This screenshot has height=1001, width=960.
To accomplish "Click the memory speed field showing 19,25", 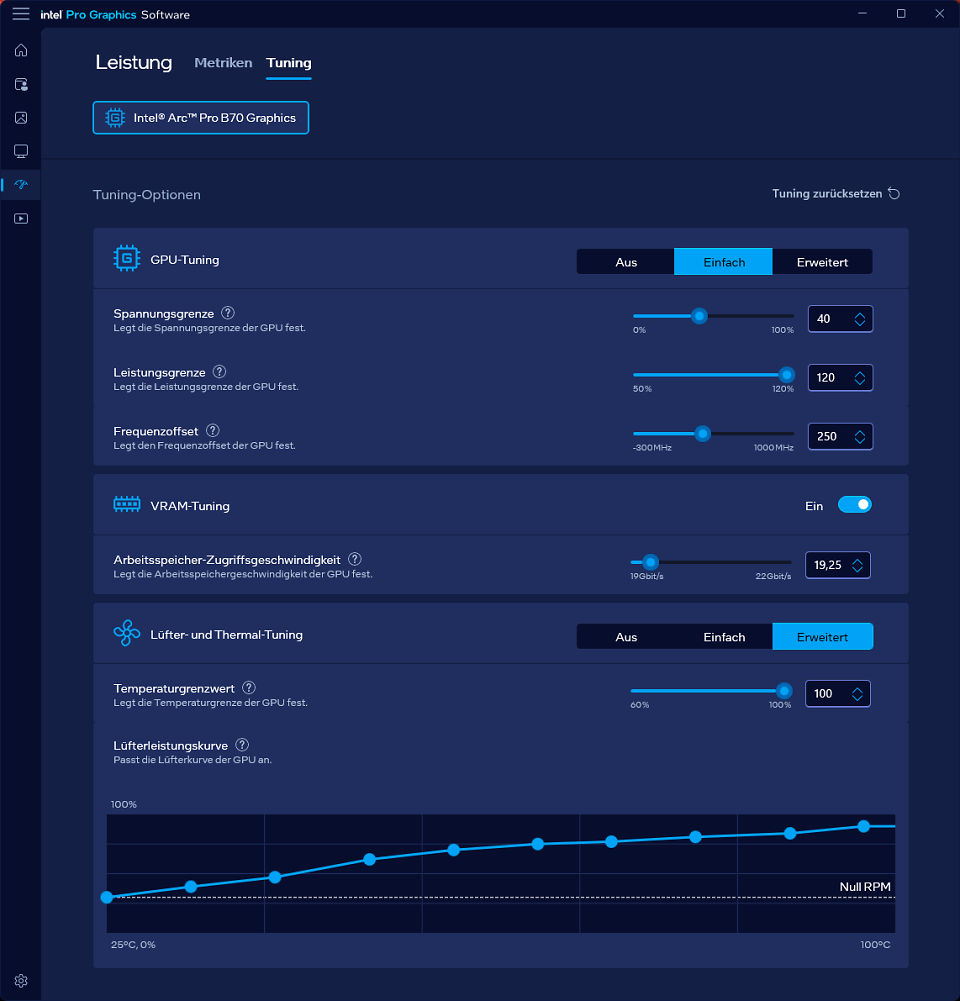I will pyautogui.click(x=837, y=565).
